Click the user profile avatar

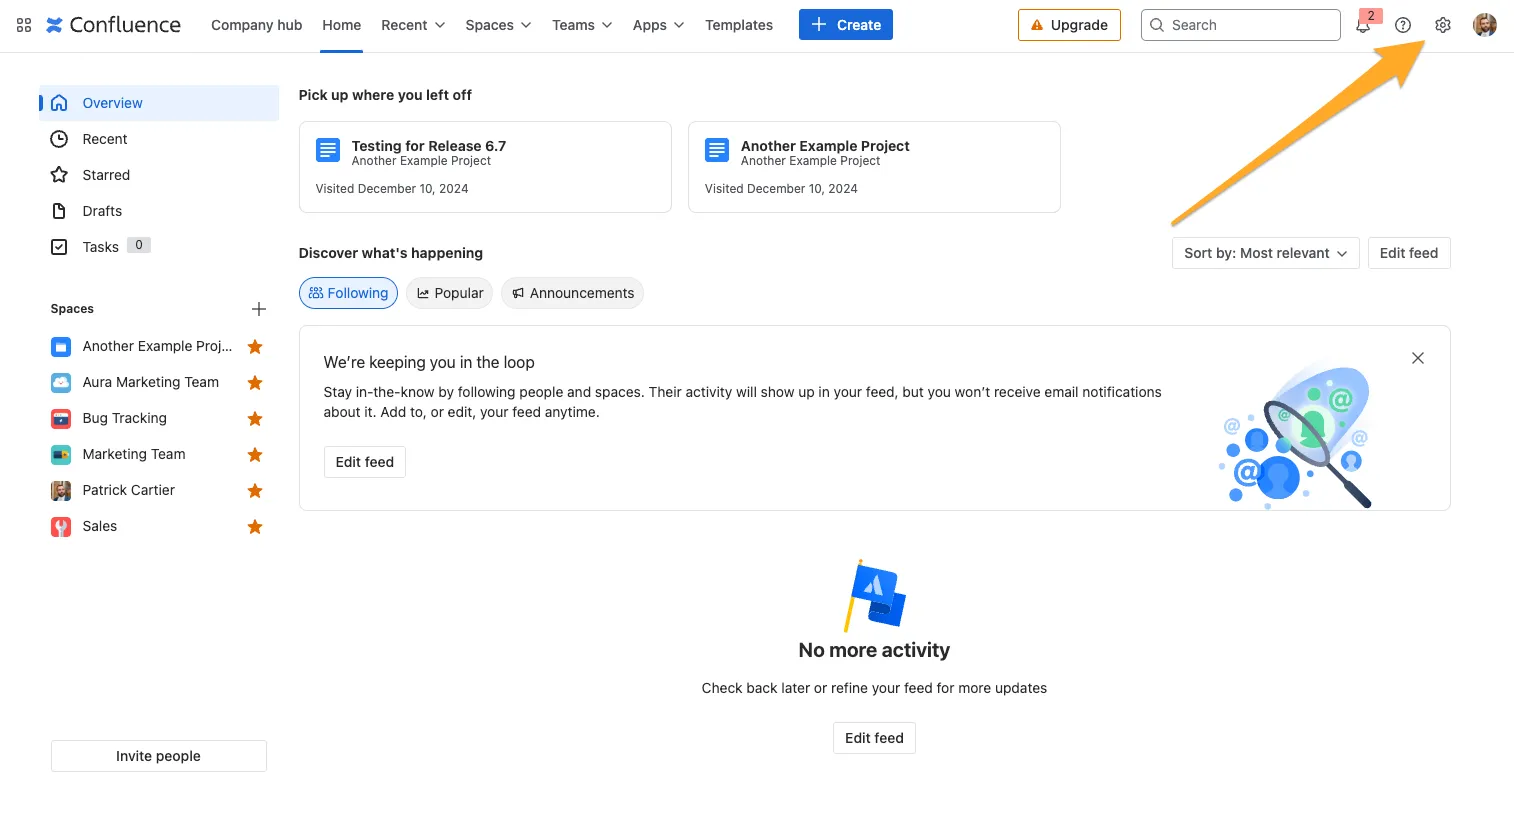[1484, 25]
